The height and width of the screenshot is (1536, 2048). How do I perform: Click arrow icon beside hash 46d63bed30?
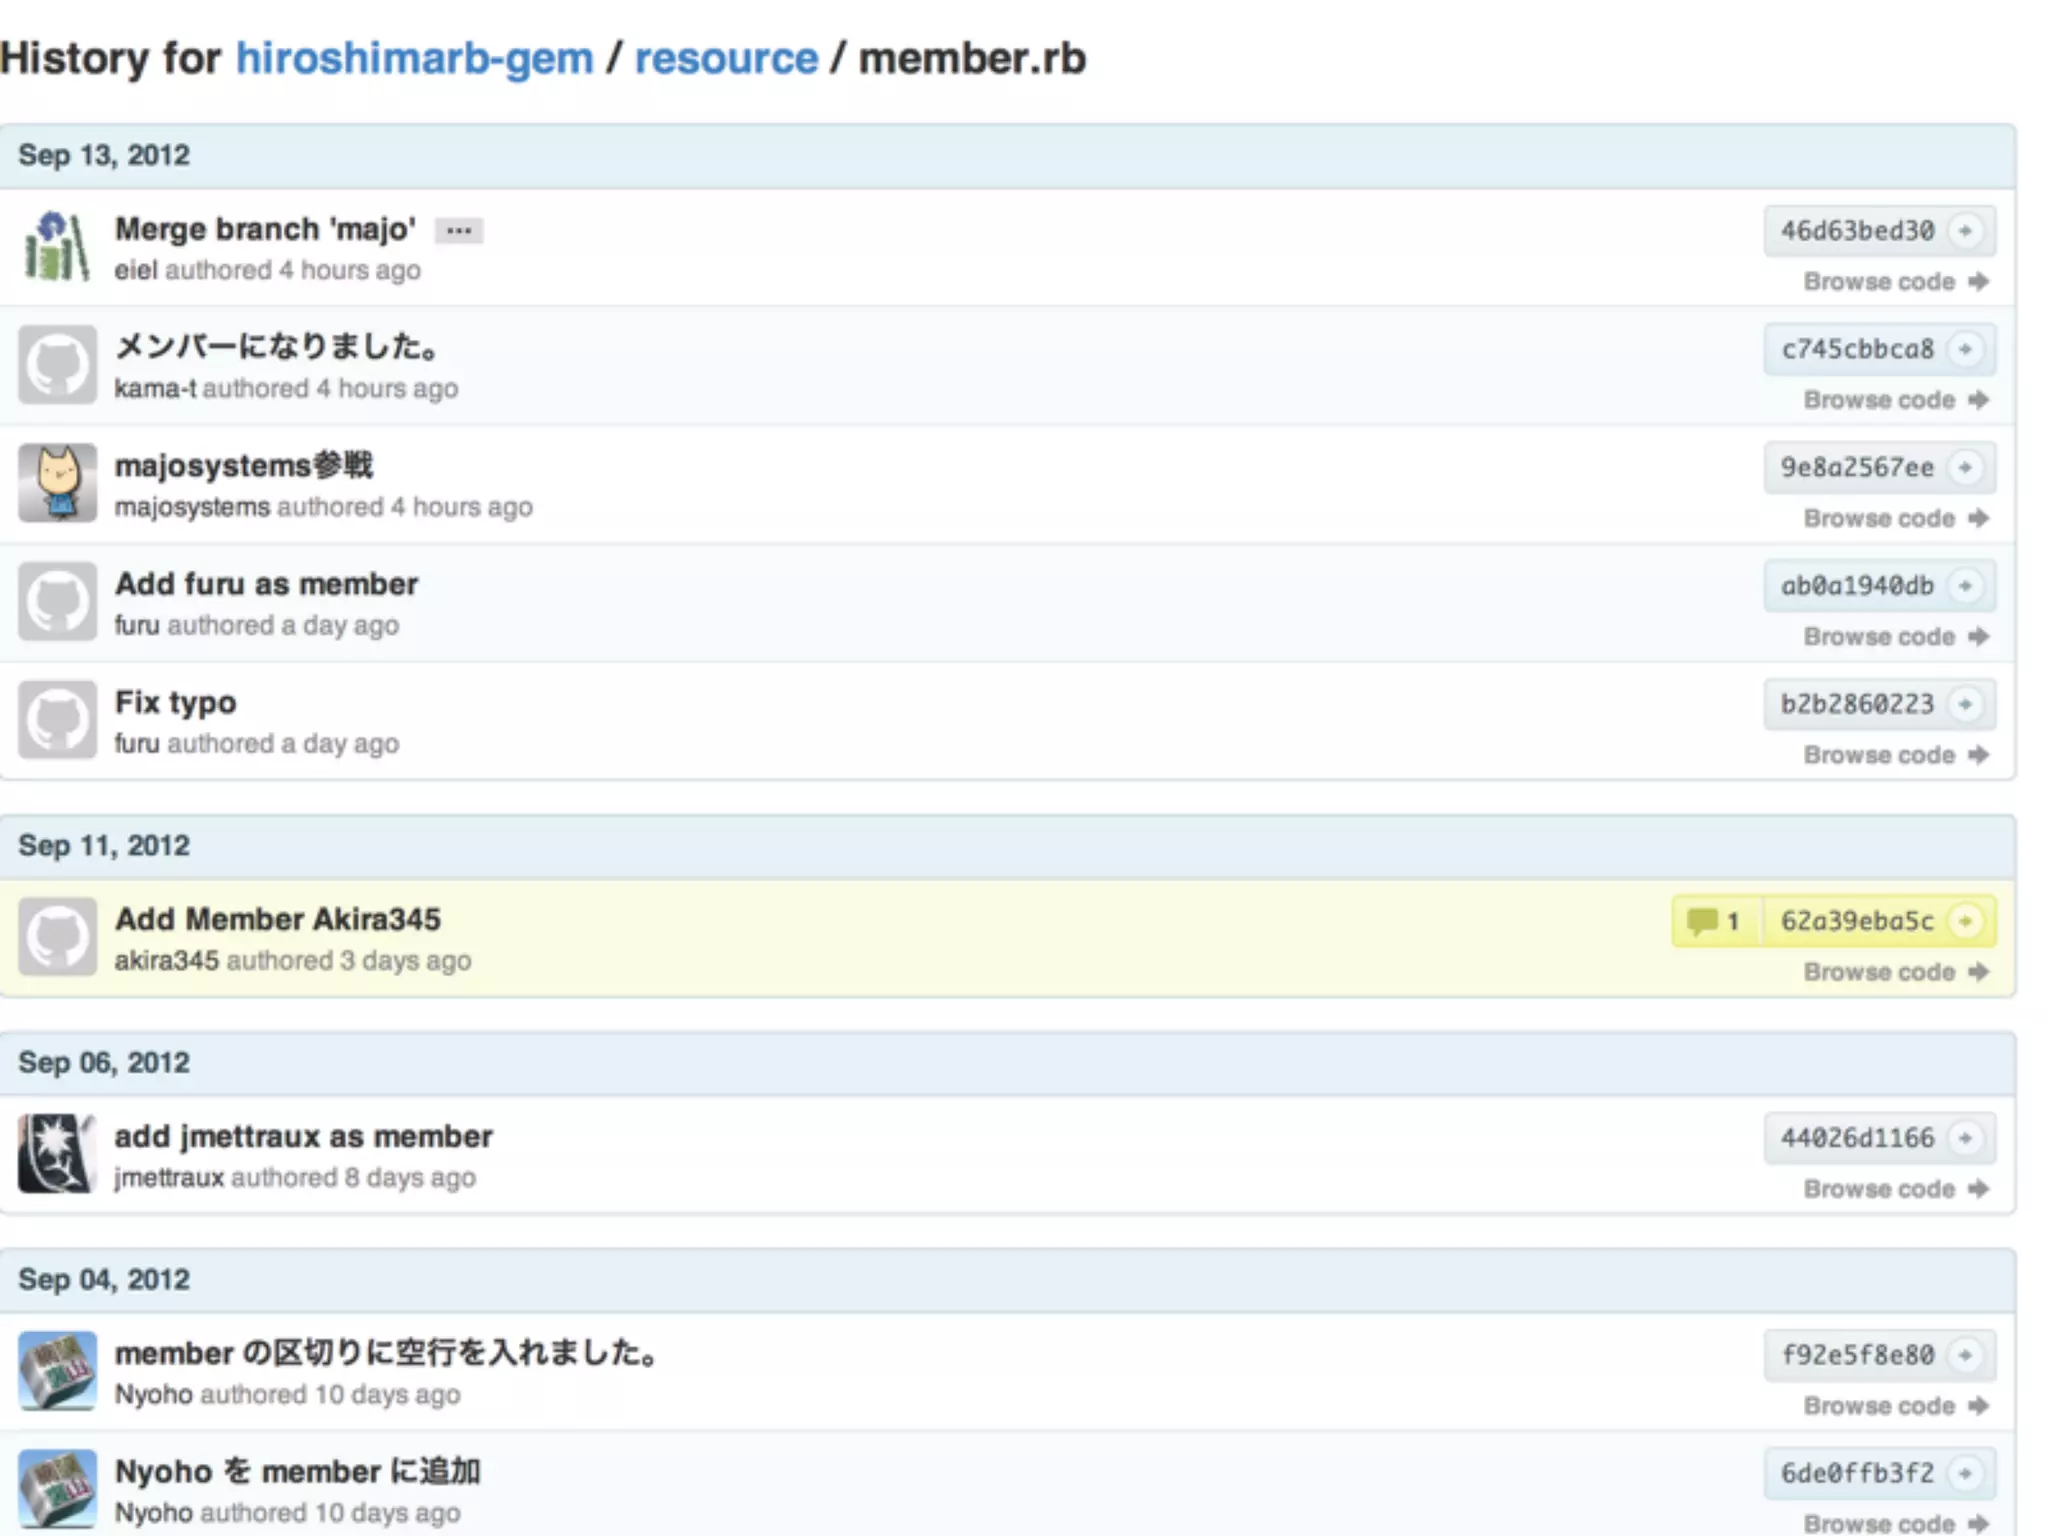[1965, 231]
